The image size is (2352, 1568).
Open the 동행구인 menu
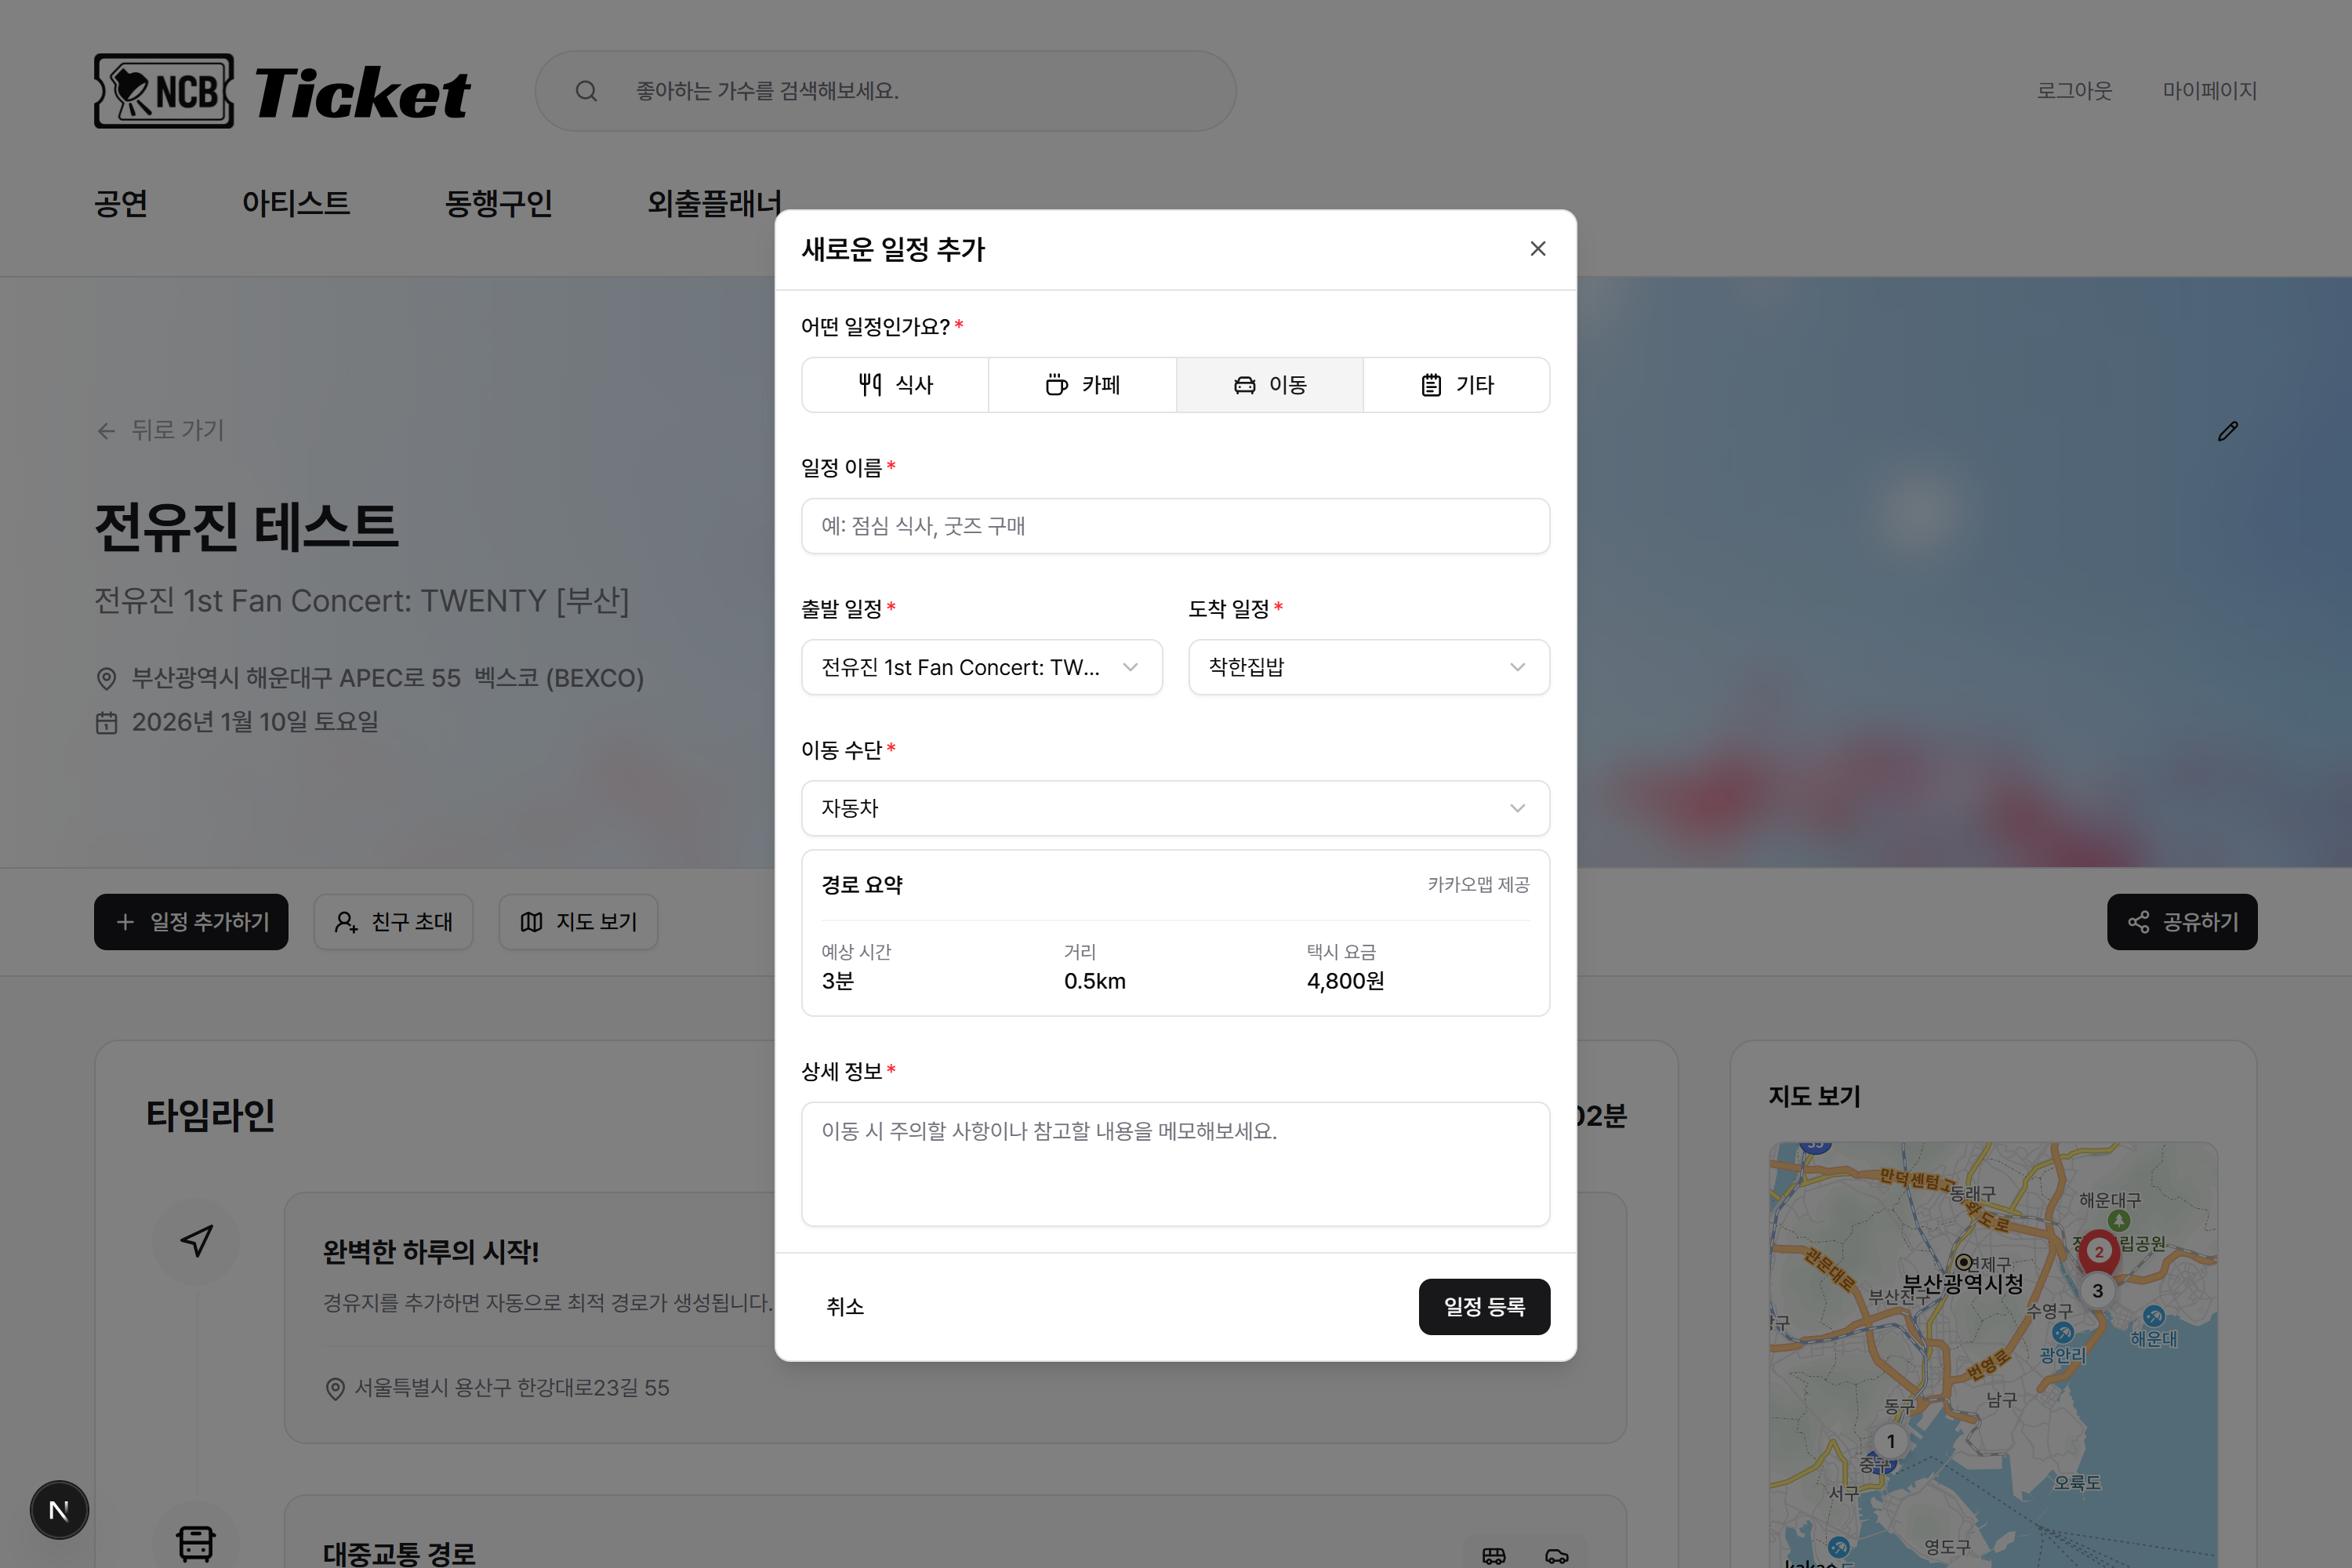tap(499, 204)
